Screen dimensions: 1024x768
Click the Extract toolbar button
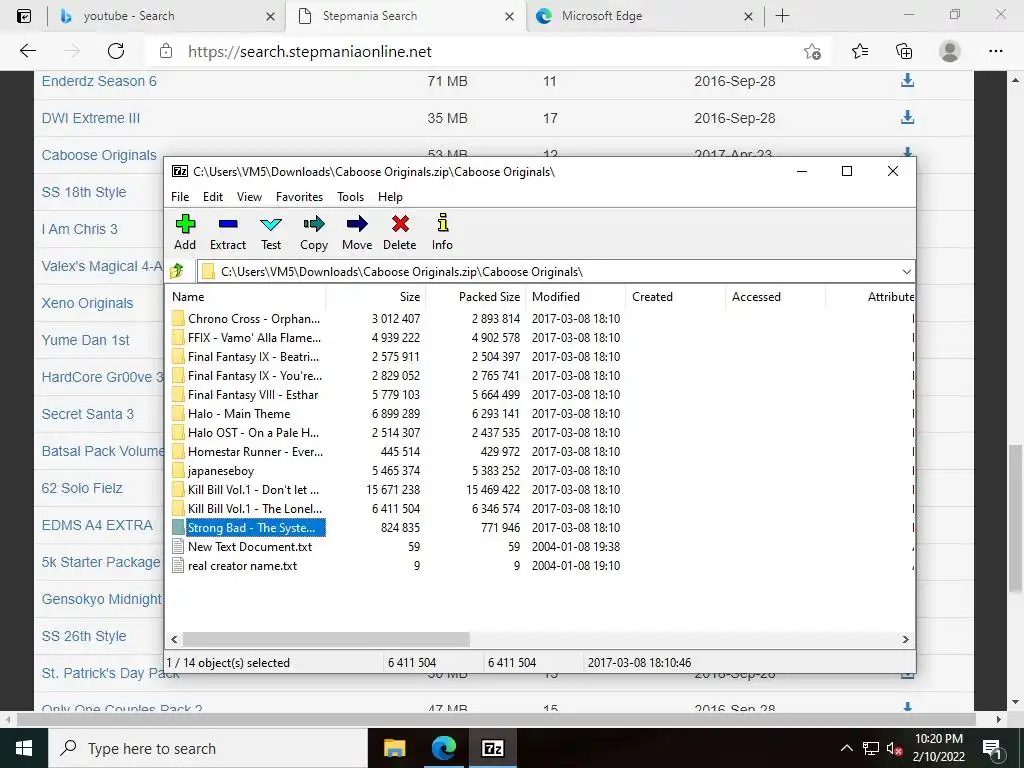(x=227, y=232)
